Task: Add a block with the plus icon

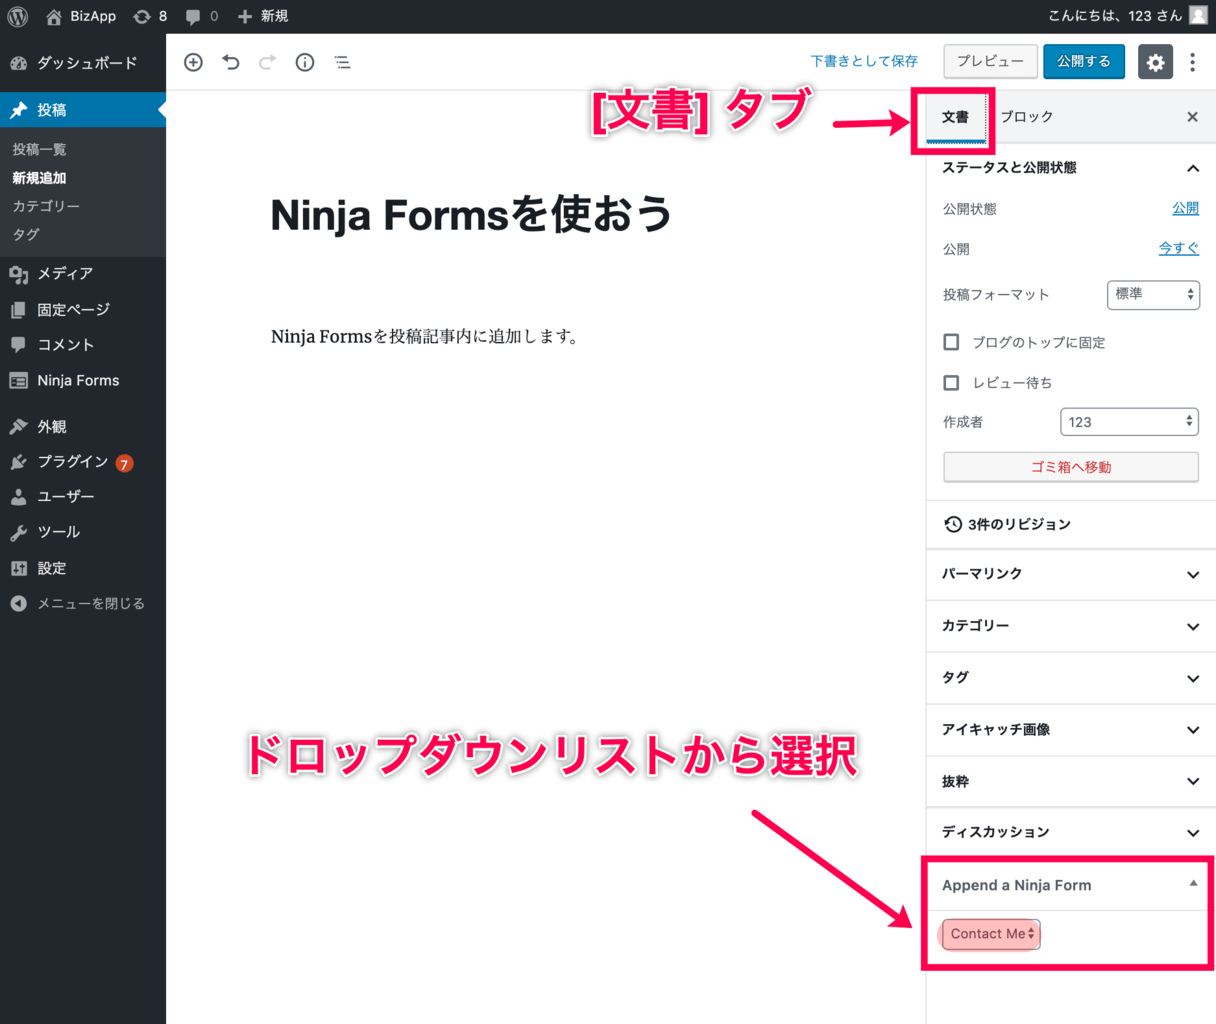Action: 194,62
